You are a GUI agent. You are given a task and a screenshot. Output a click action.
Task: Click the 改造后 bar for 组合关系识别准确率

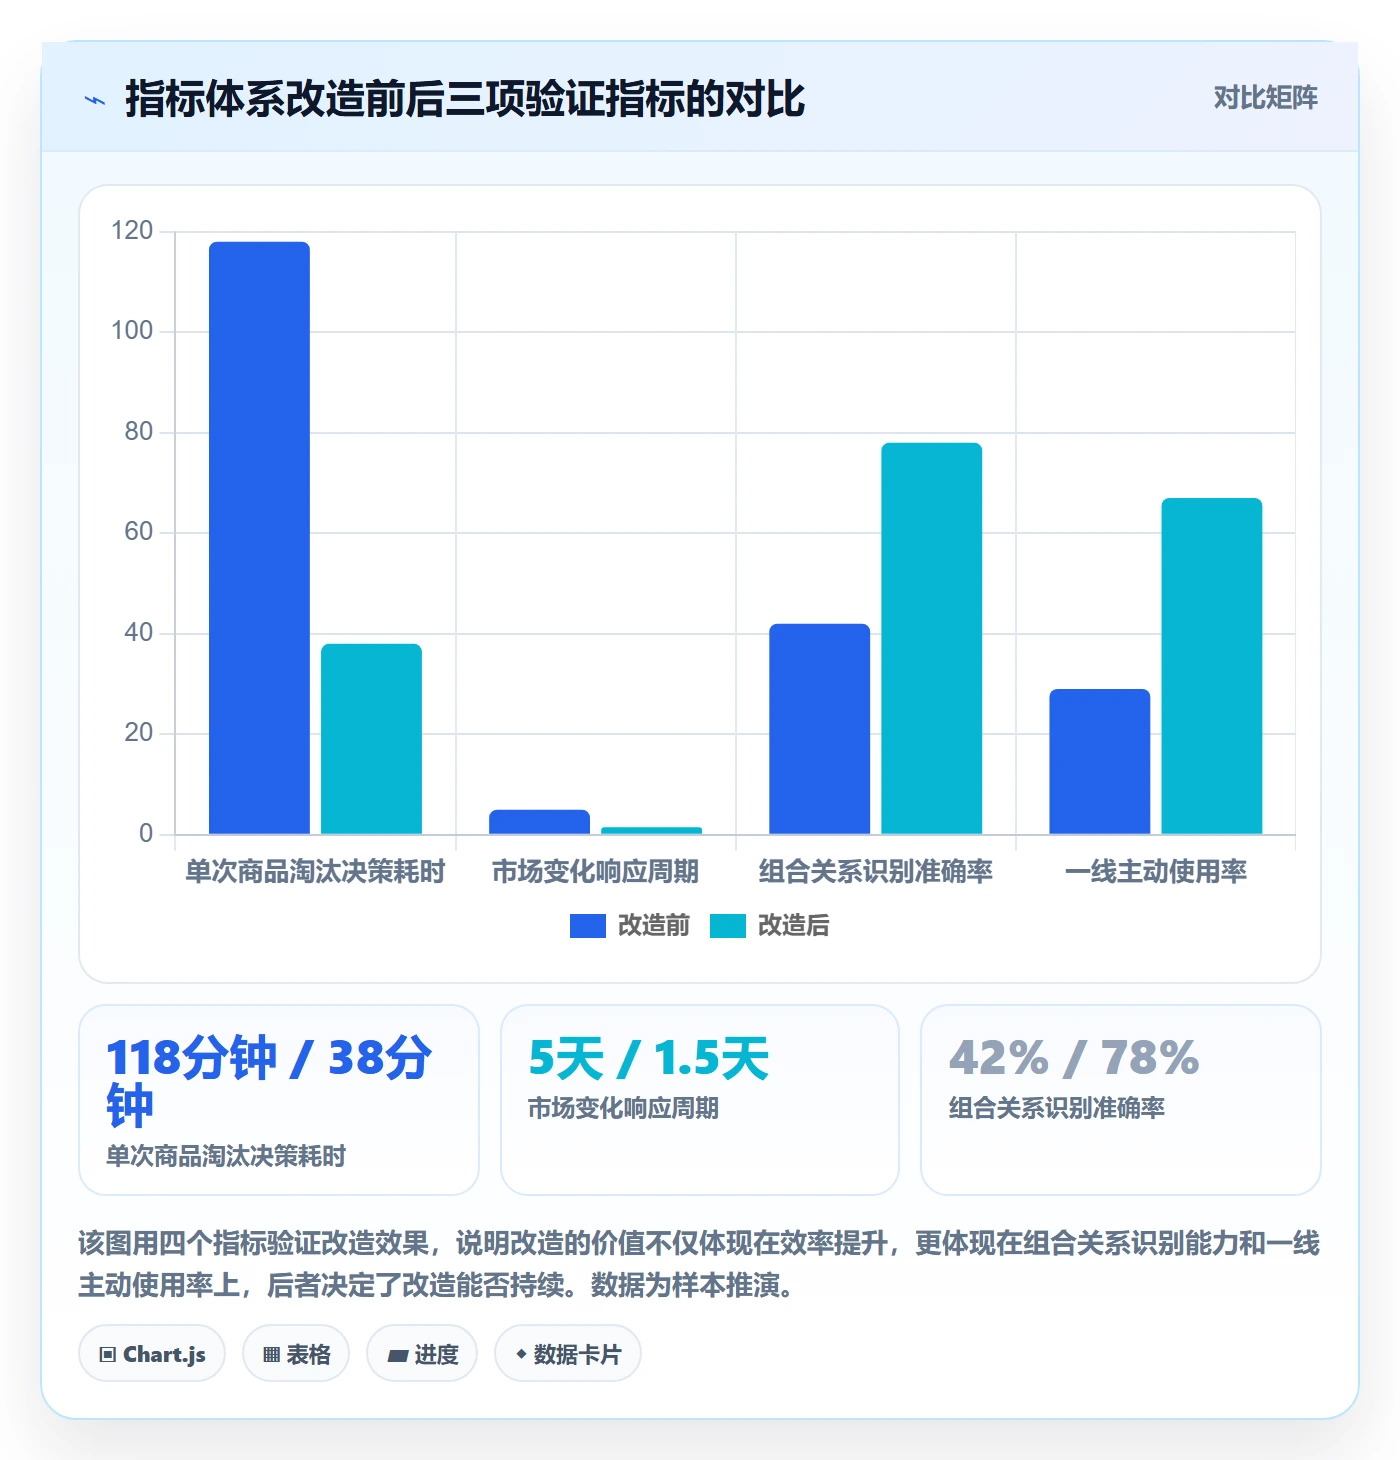coord(931,638)
